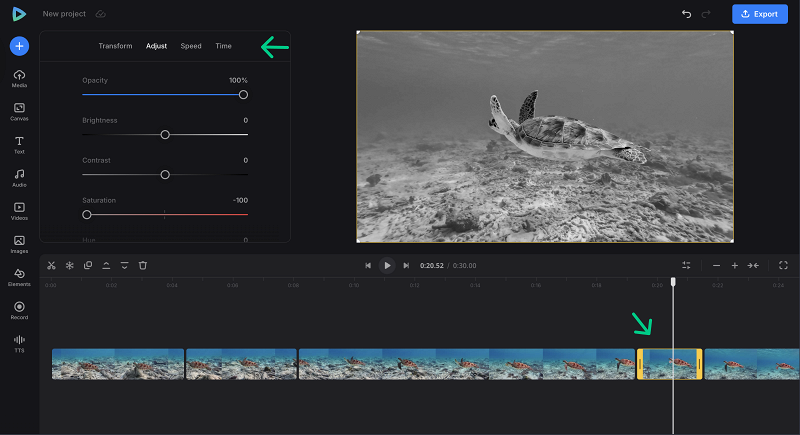Select the first clip on the timeline
The height and width of the screenshot is (435, 800).
pyautogui.click(x=118, y=364)
